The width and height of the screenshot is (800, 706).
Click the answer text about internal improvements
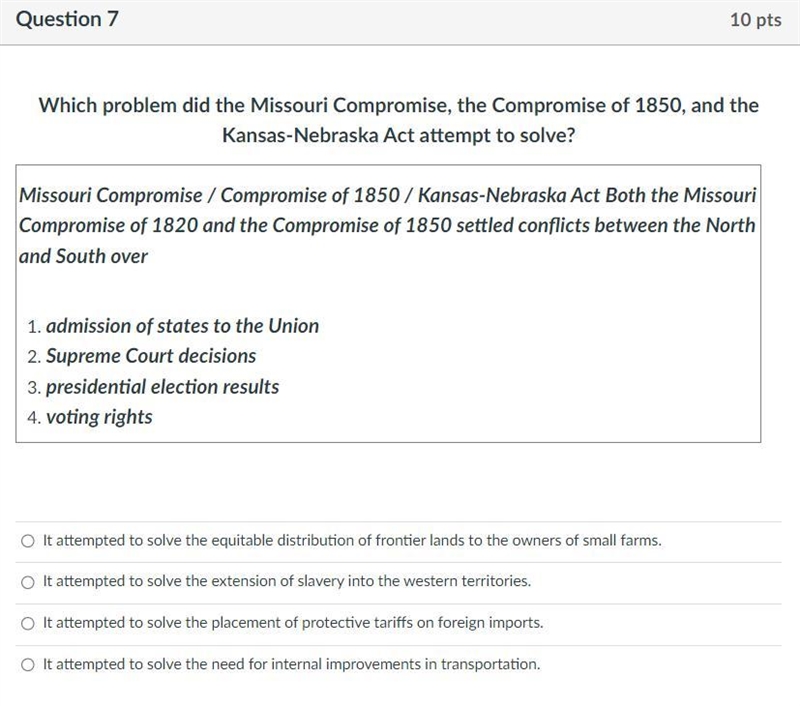pos(291,664)
